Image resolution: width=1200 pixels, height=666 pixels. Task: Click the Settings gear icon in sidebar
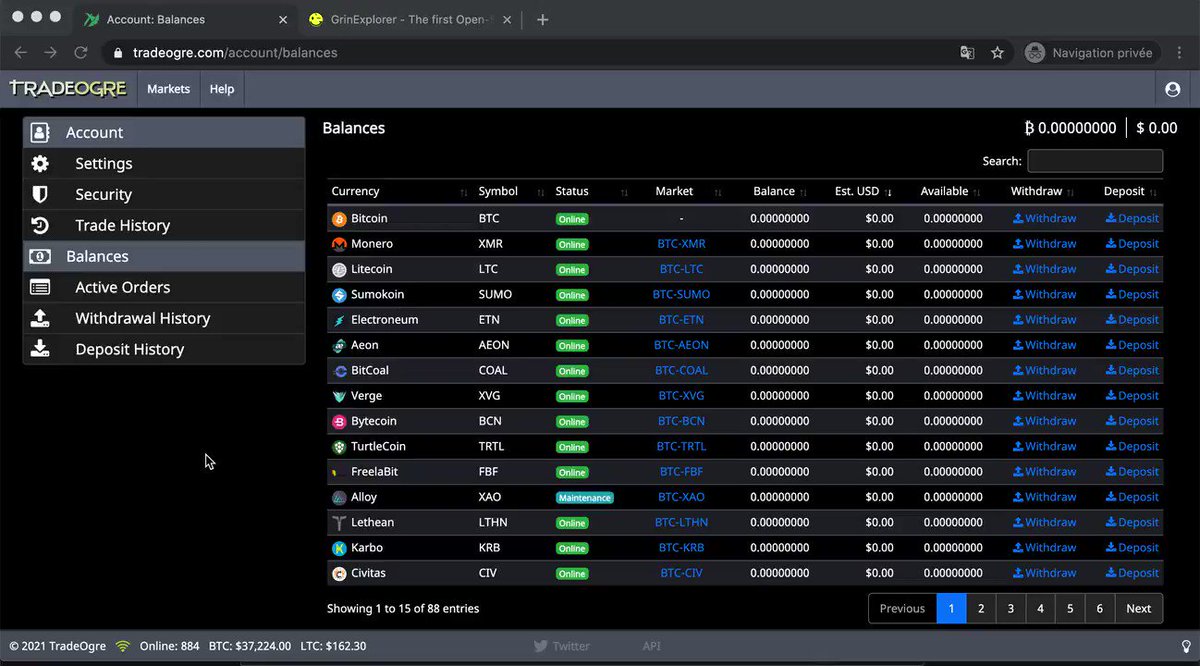pos(40,163)
